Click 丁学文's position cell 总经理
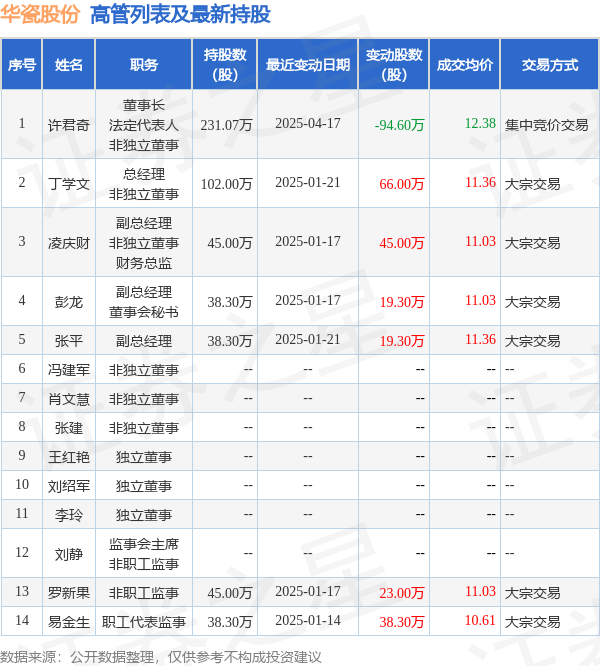The height and width of the screenshot is (666, 600). [x=144, y=184]
